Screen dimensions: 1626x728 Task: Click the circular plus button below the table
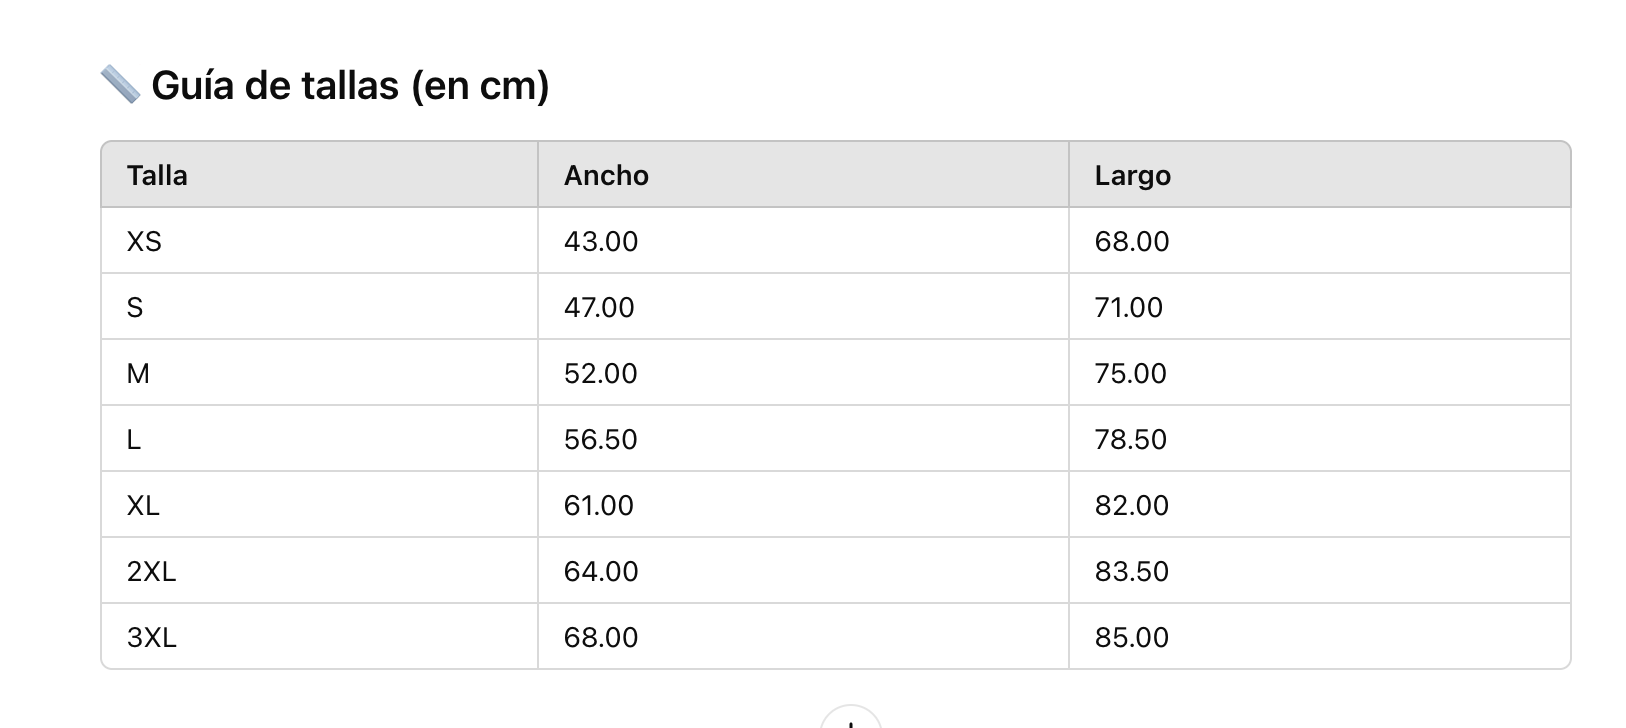click(x=850, y=720)
